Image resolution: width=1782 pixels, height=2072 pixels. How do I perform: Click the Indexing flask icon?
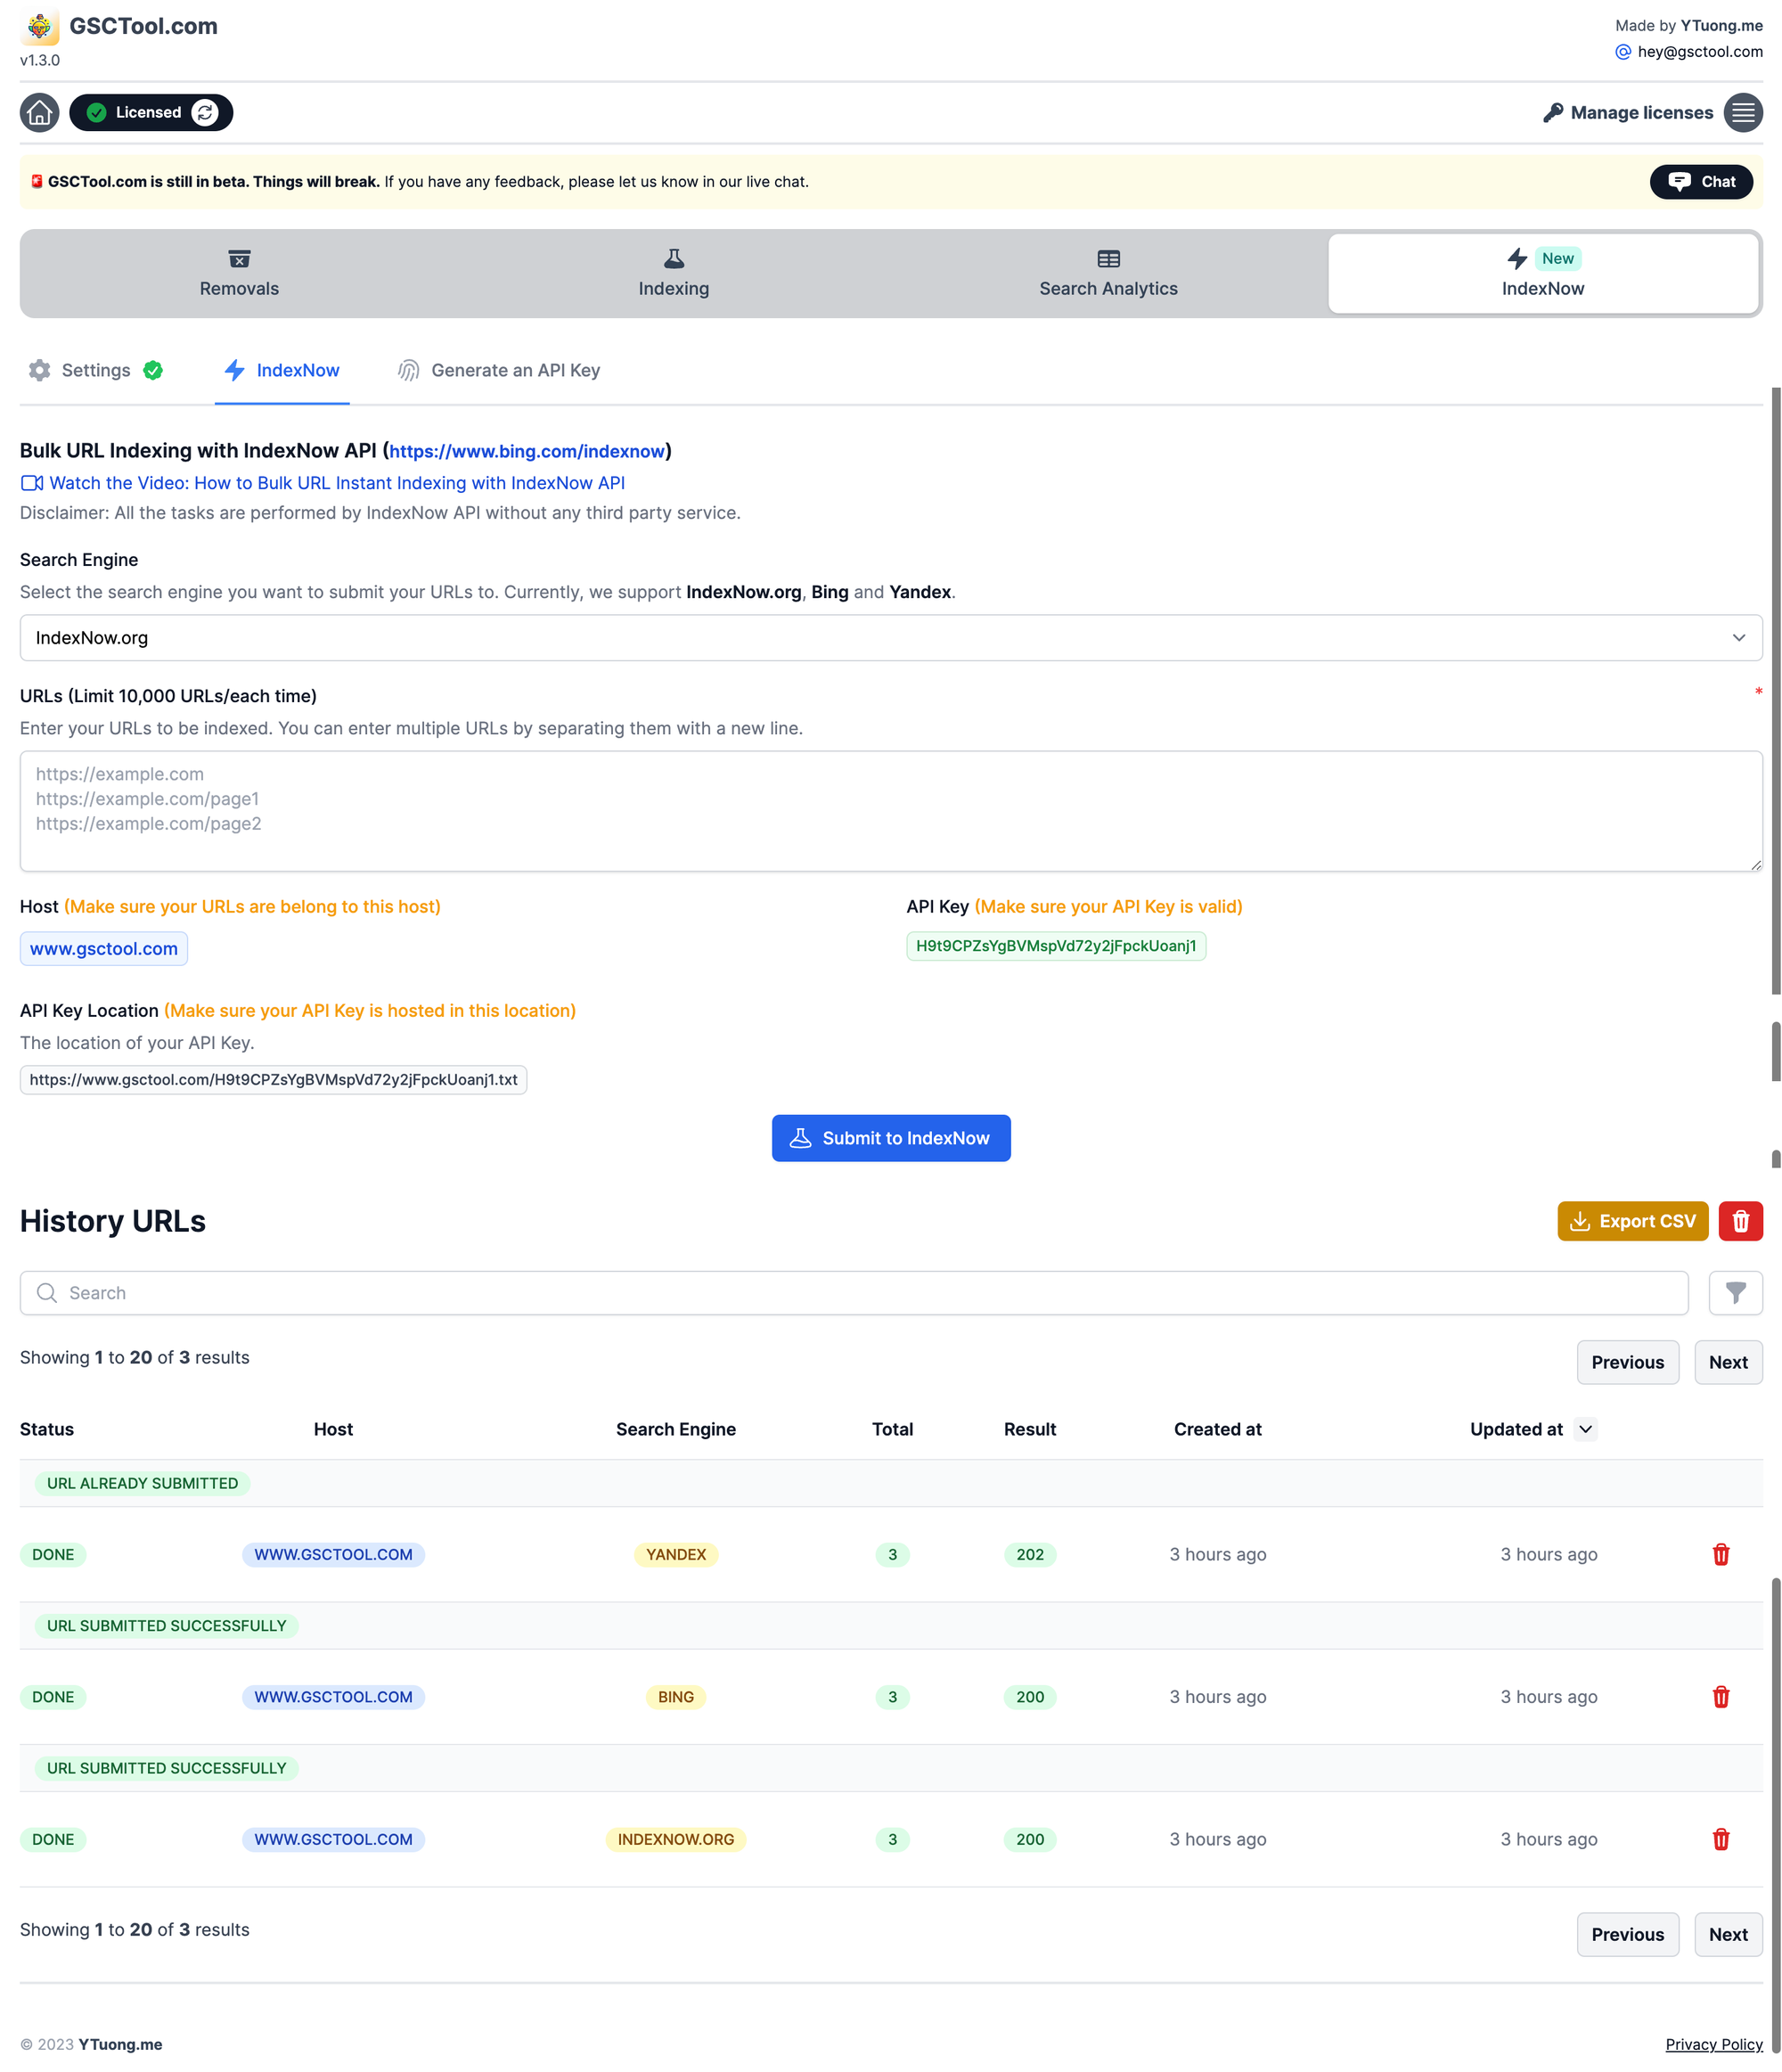click(674, 258)
